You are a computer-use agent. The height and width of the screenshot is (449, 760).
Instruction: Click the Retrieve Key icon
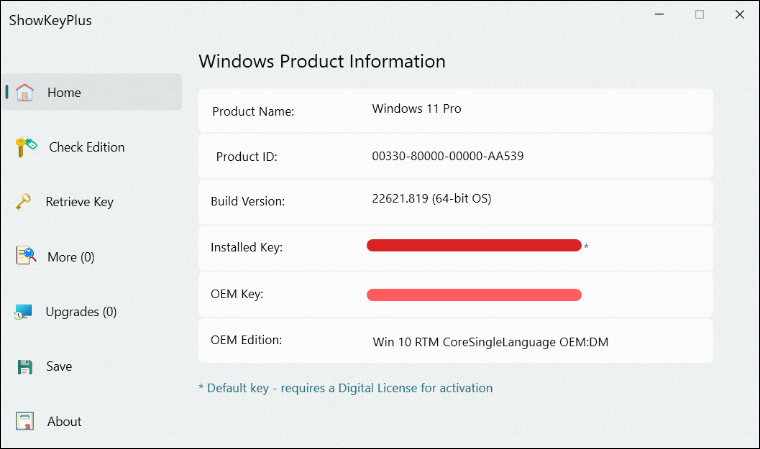[25, 202]
